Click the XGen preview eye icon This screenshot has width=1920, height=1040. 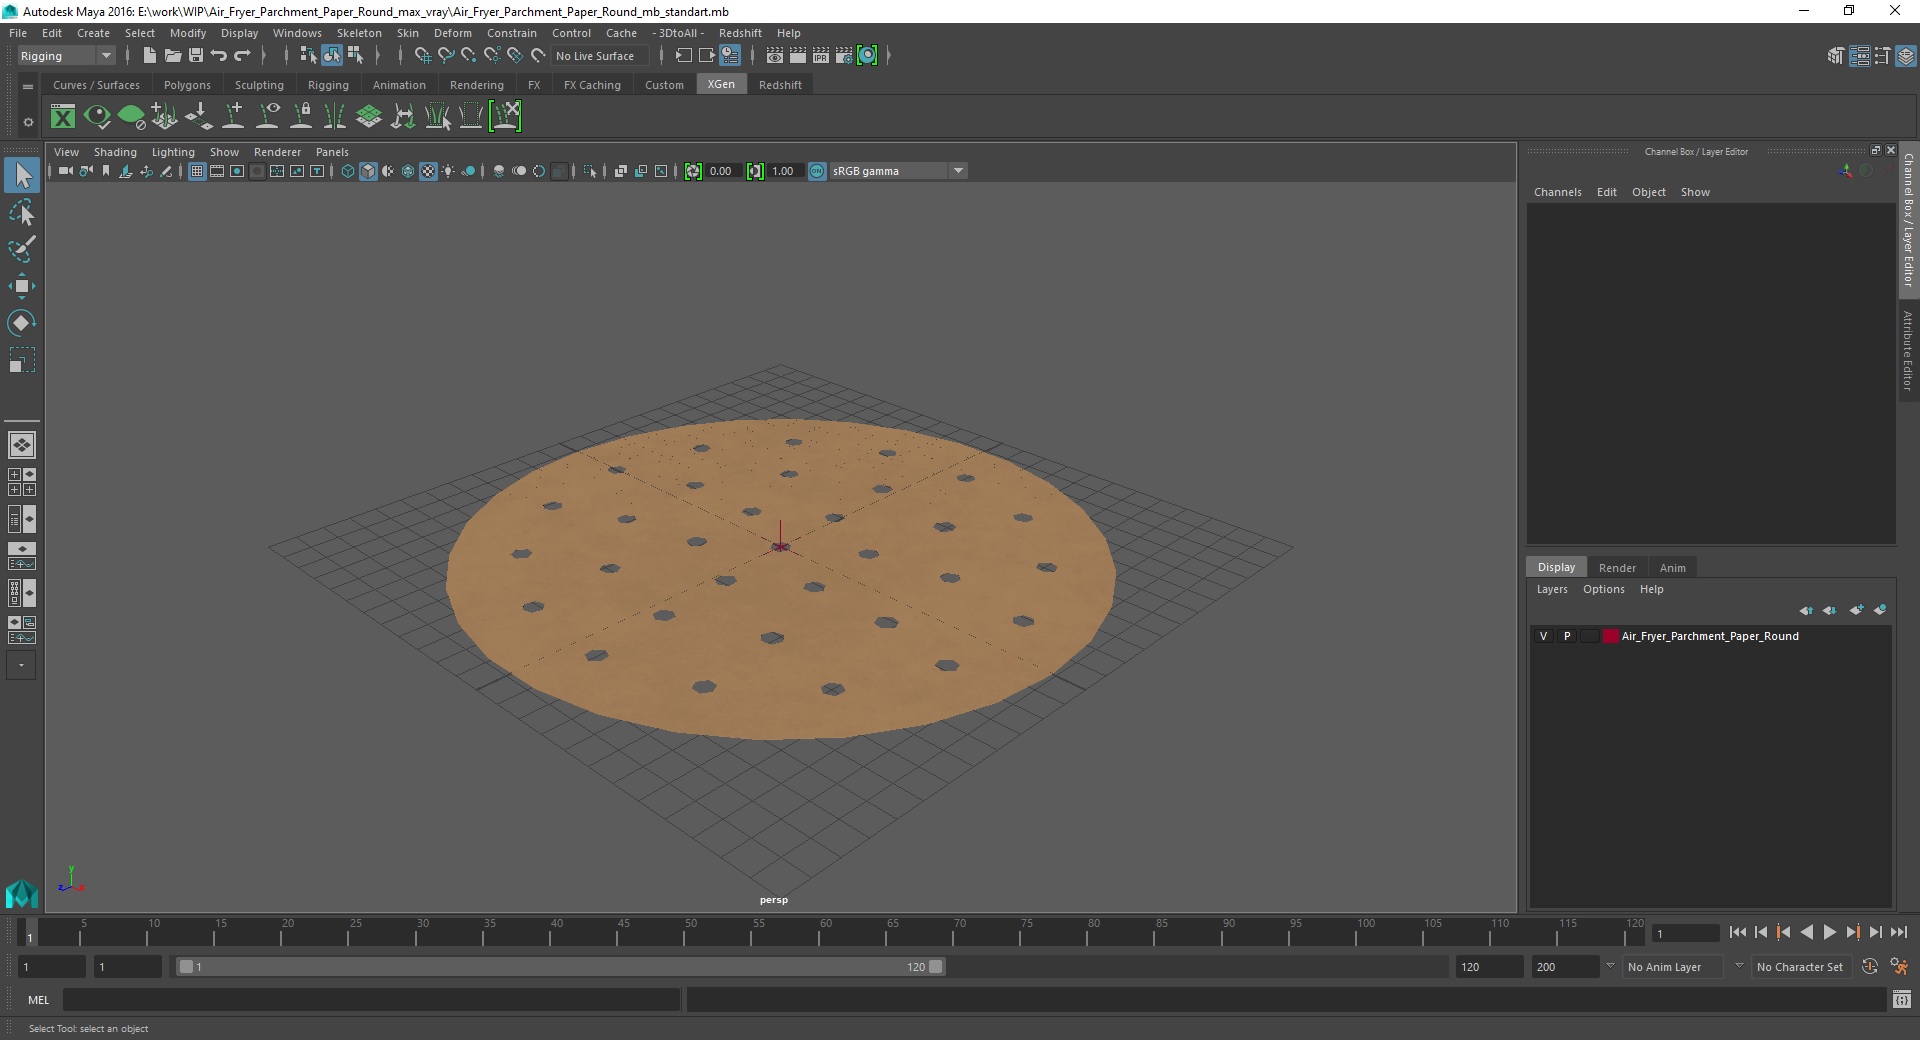point(97,117)
